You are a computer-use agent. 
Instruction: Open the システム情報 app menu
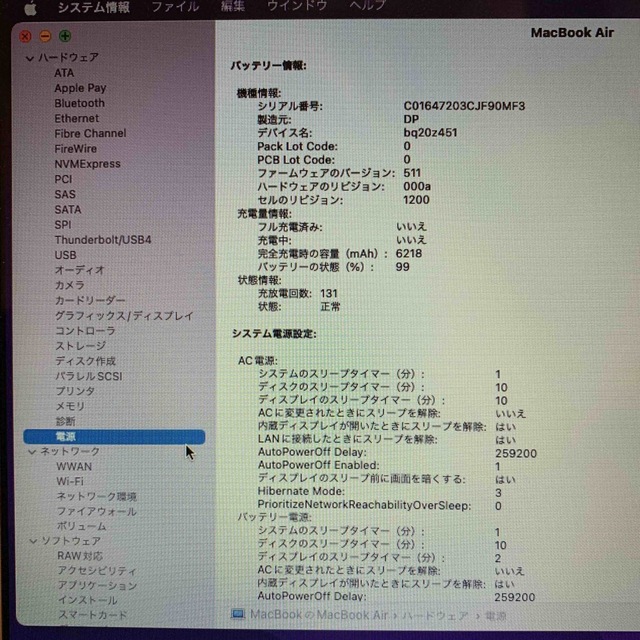[94, 7]
